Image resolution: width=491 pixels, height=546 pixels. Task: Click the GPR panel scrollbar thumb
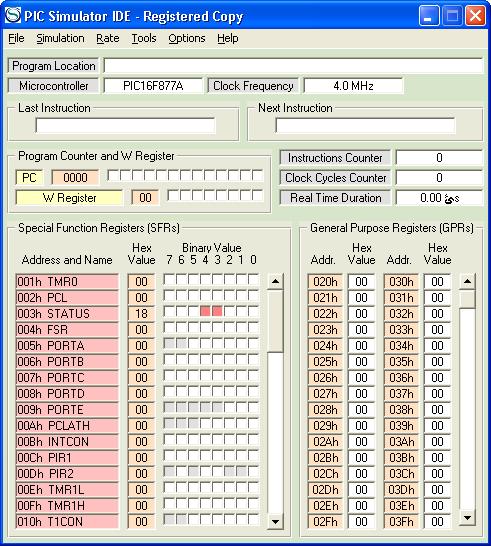point(467,299)
